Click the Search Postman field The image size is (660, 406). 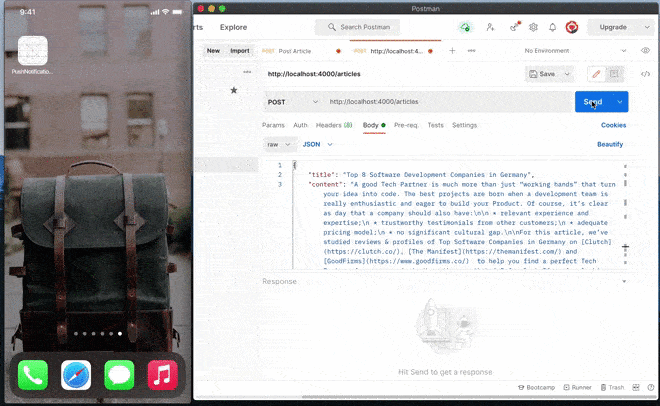[357, 27]
